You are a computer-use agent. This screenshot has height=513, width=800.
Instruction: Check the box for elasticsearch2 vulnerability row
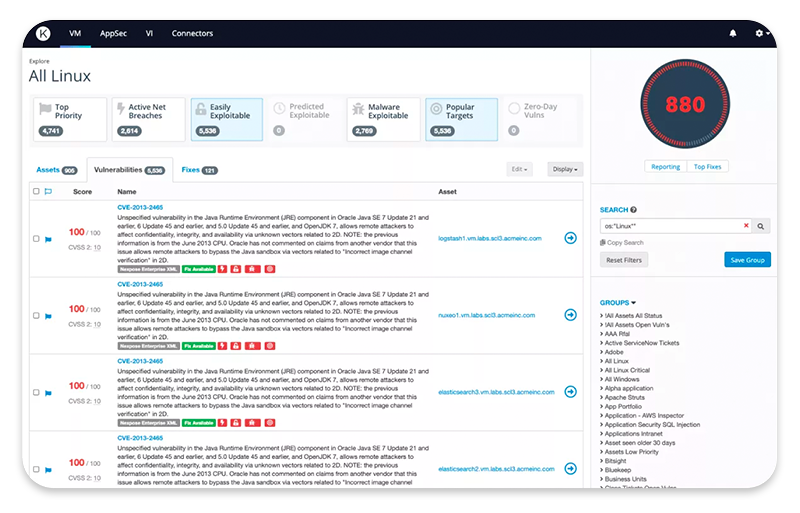pos(36,469)
